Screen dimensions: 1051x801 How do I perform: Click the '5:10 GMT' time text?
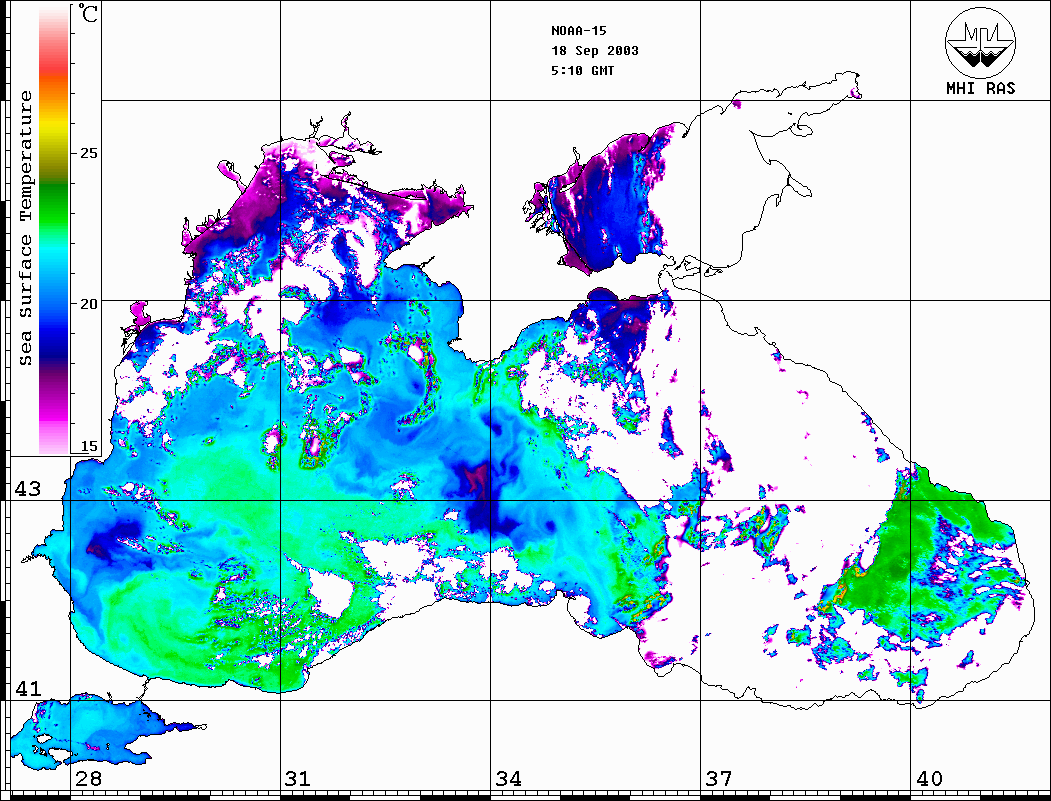582,70
